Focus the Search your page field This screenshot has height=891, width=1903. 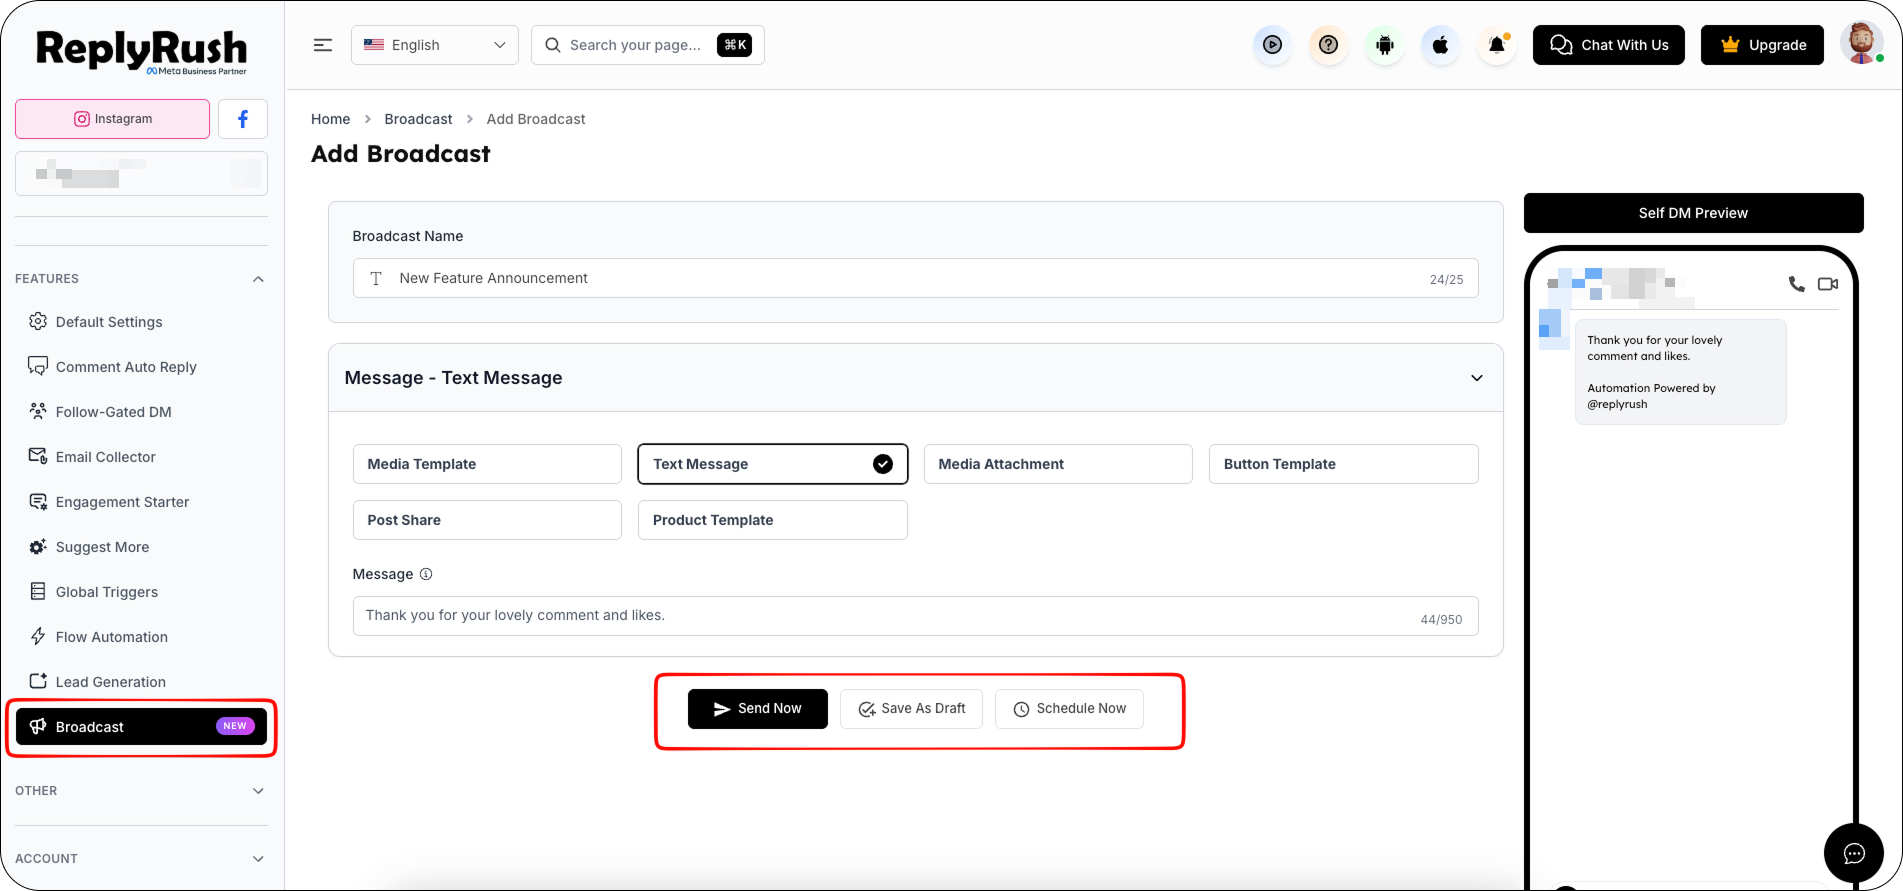(647, 45)
